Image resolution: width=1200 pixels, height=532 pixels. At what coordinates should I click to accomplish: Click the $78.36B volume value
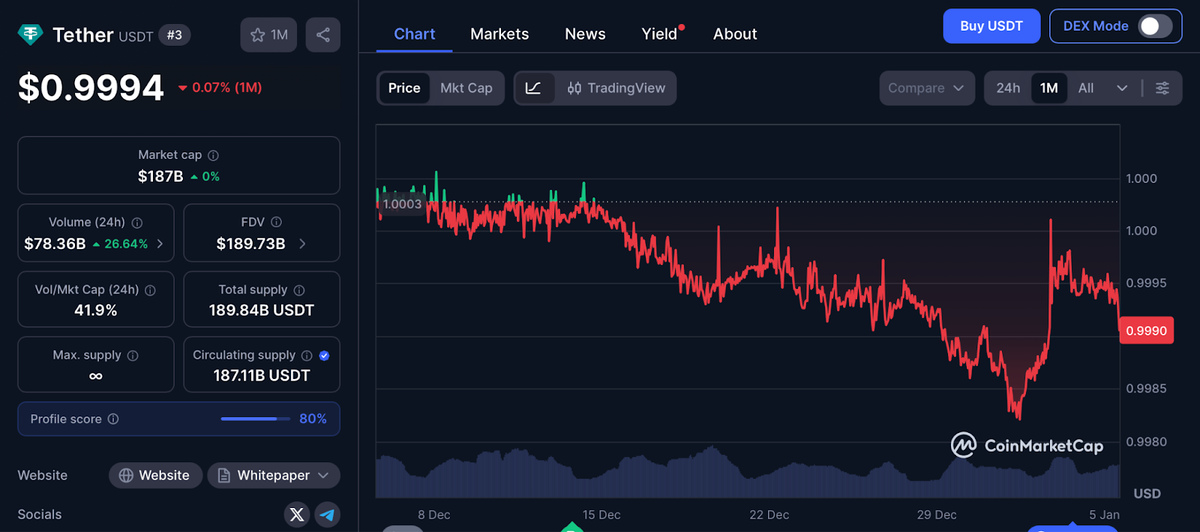tap(54, 244)
